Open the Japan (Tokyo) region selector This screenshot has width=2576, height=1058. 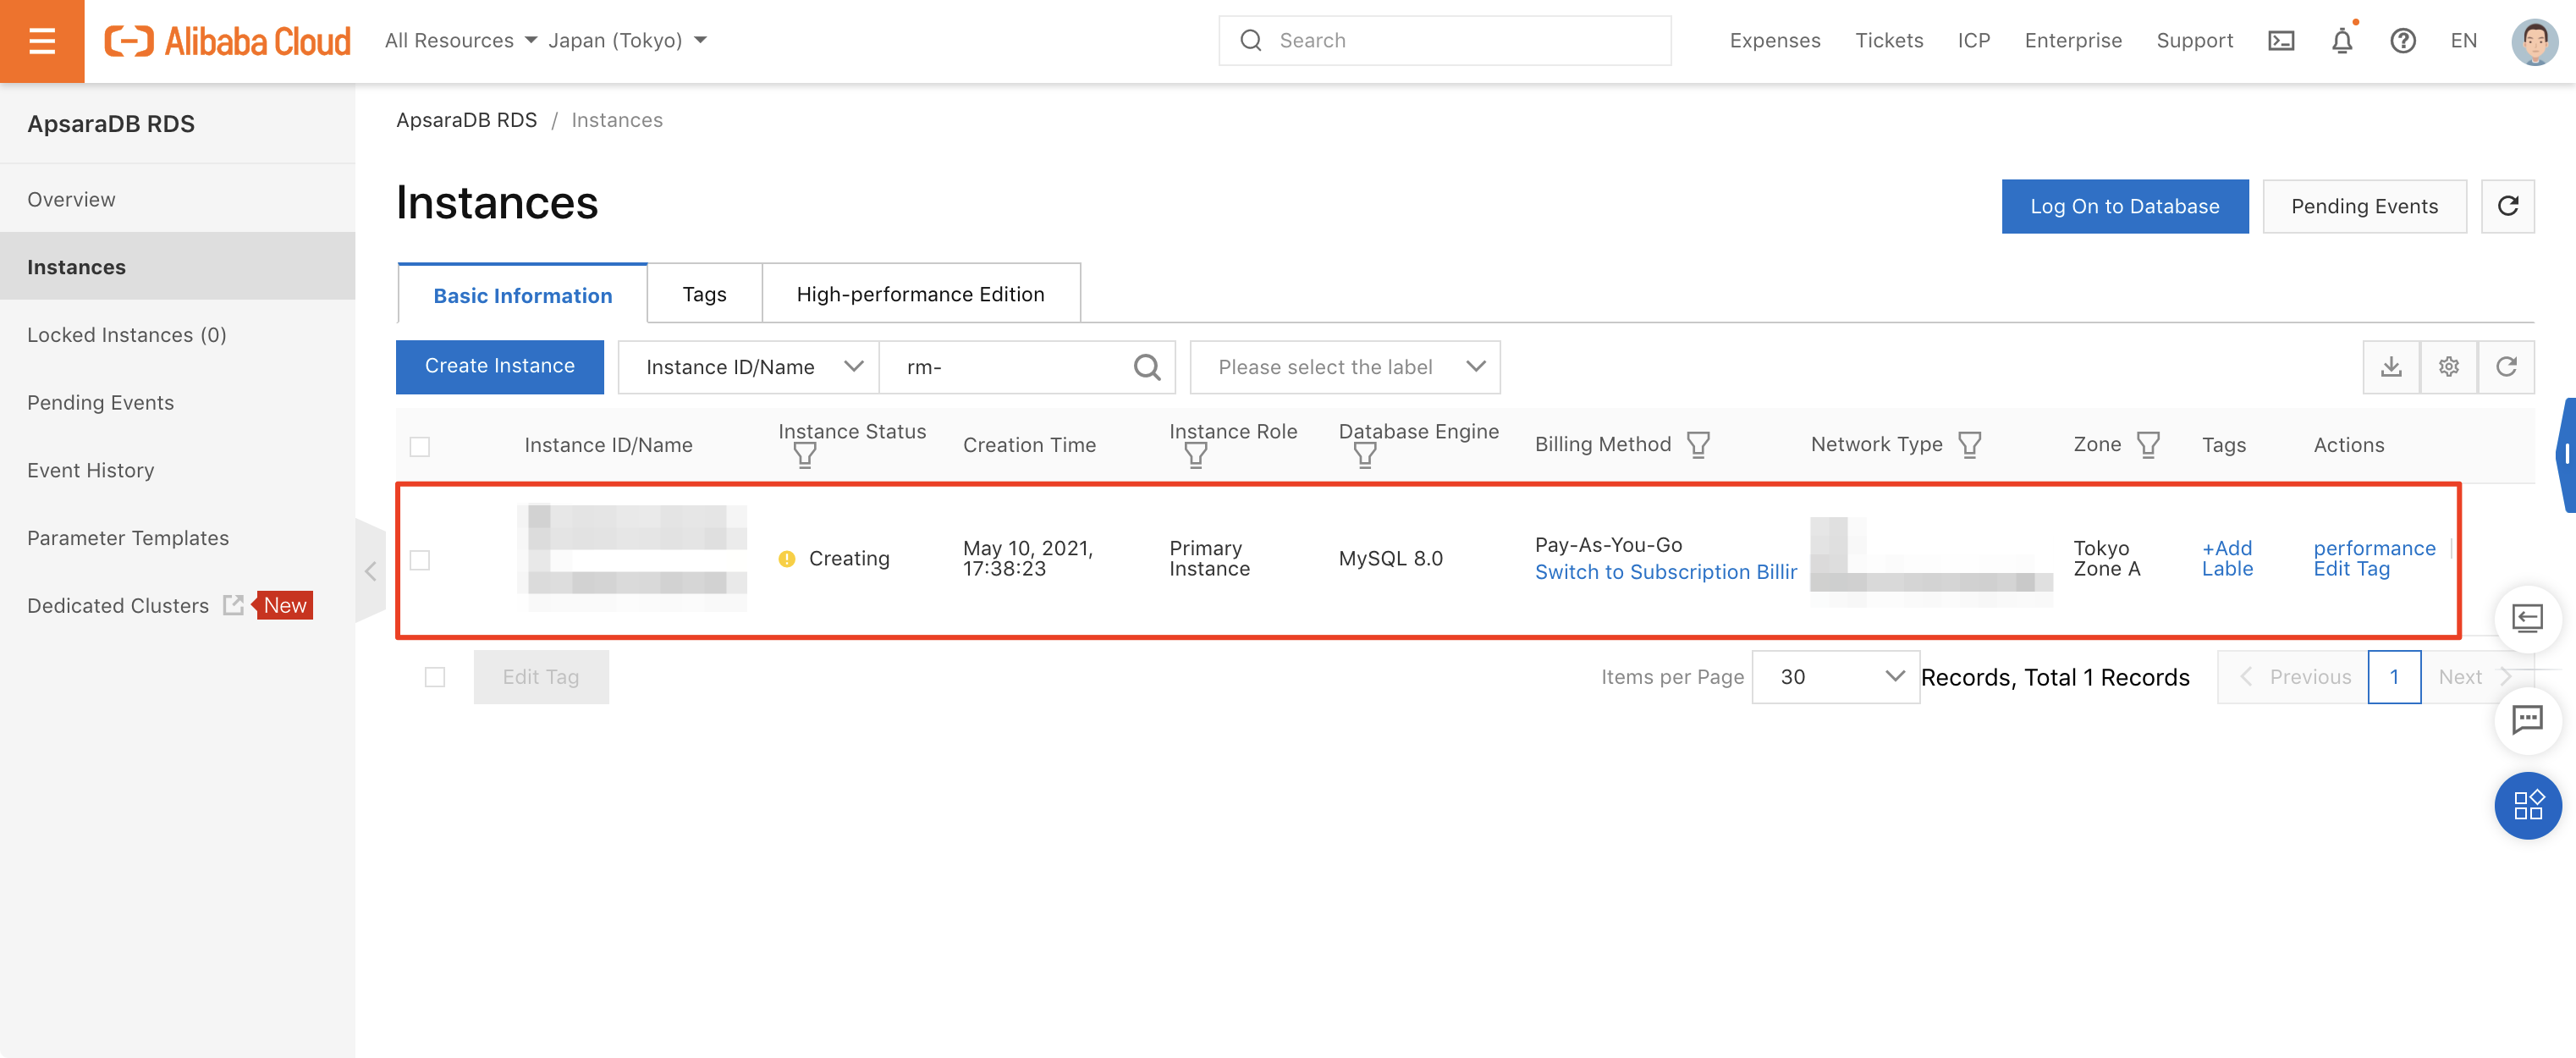click(x=628, y=41)
